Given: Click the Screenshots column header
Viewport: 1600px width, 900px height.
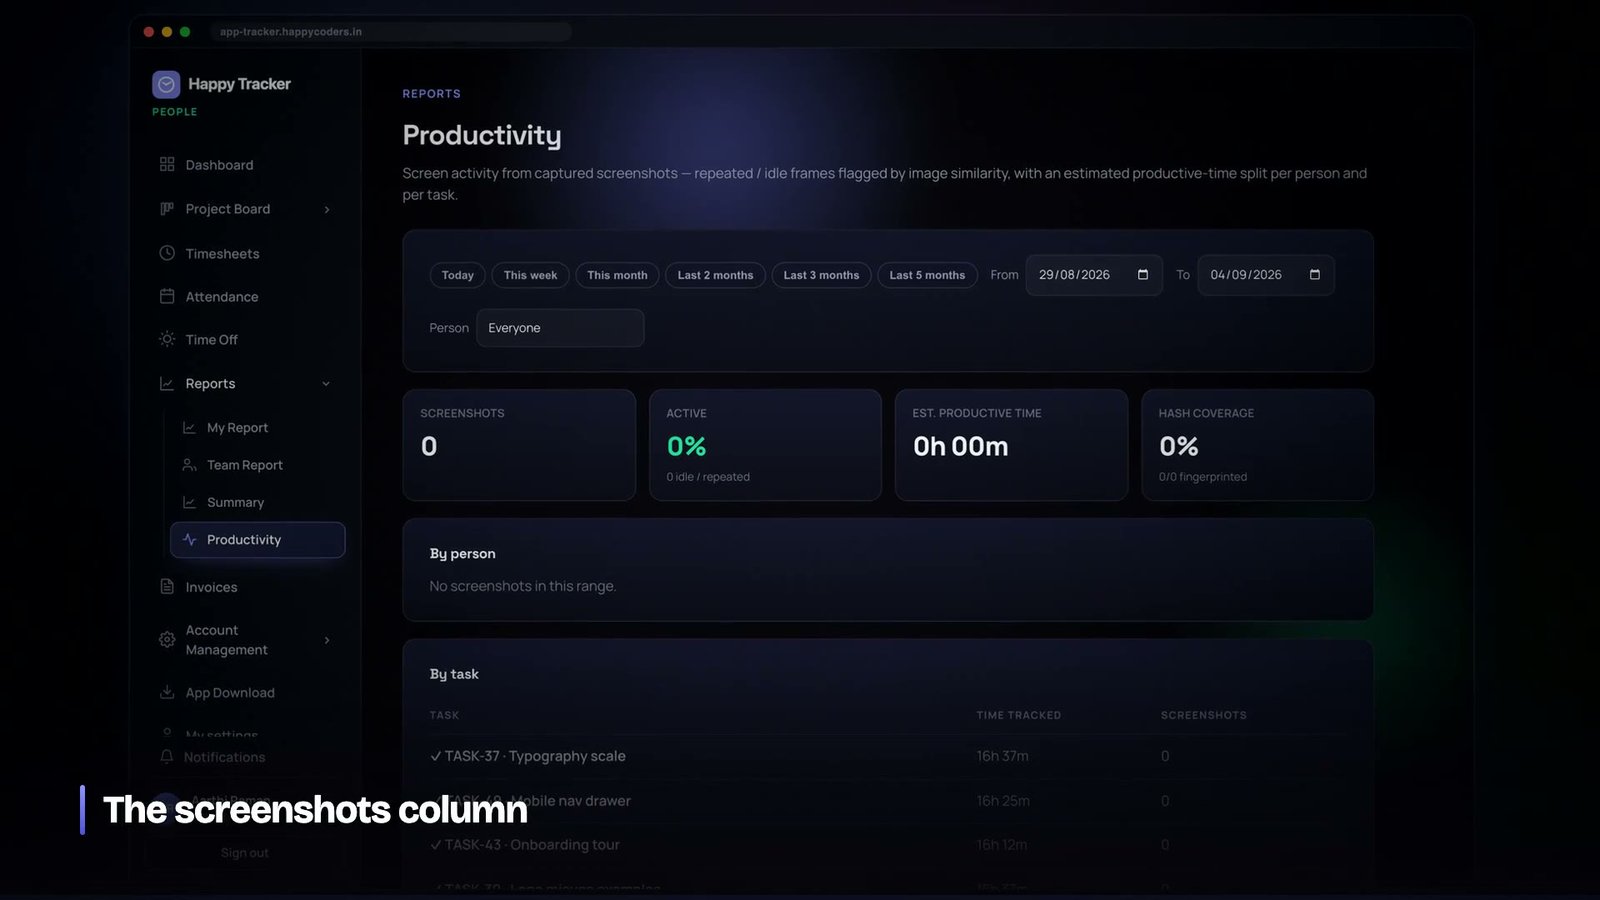Looking at the screenshot, I should coord(1203,715).
